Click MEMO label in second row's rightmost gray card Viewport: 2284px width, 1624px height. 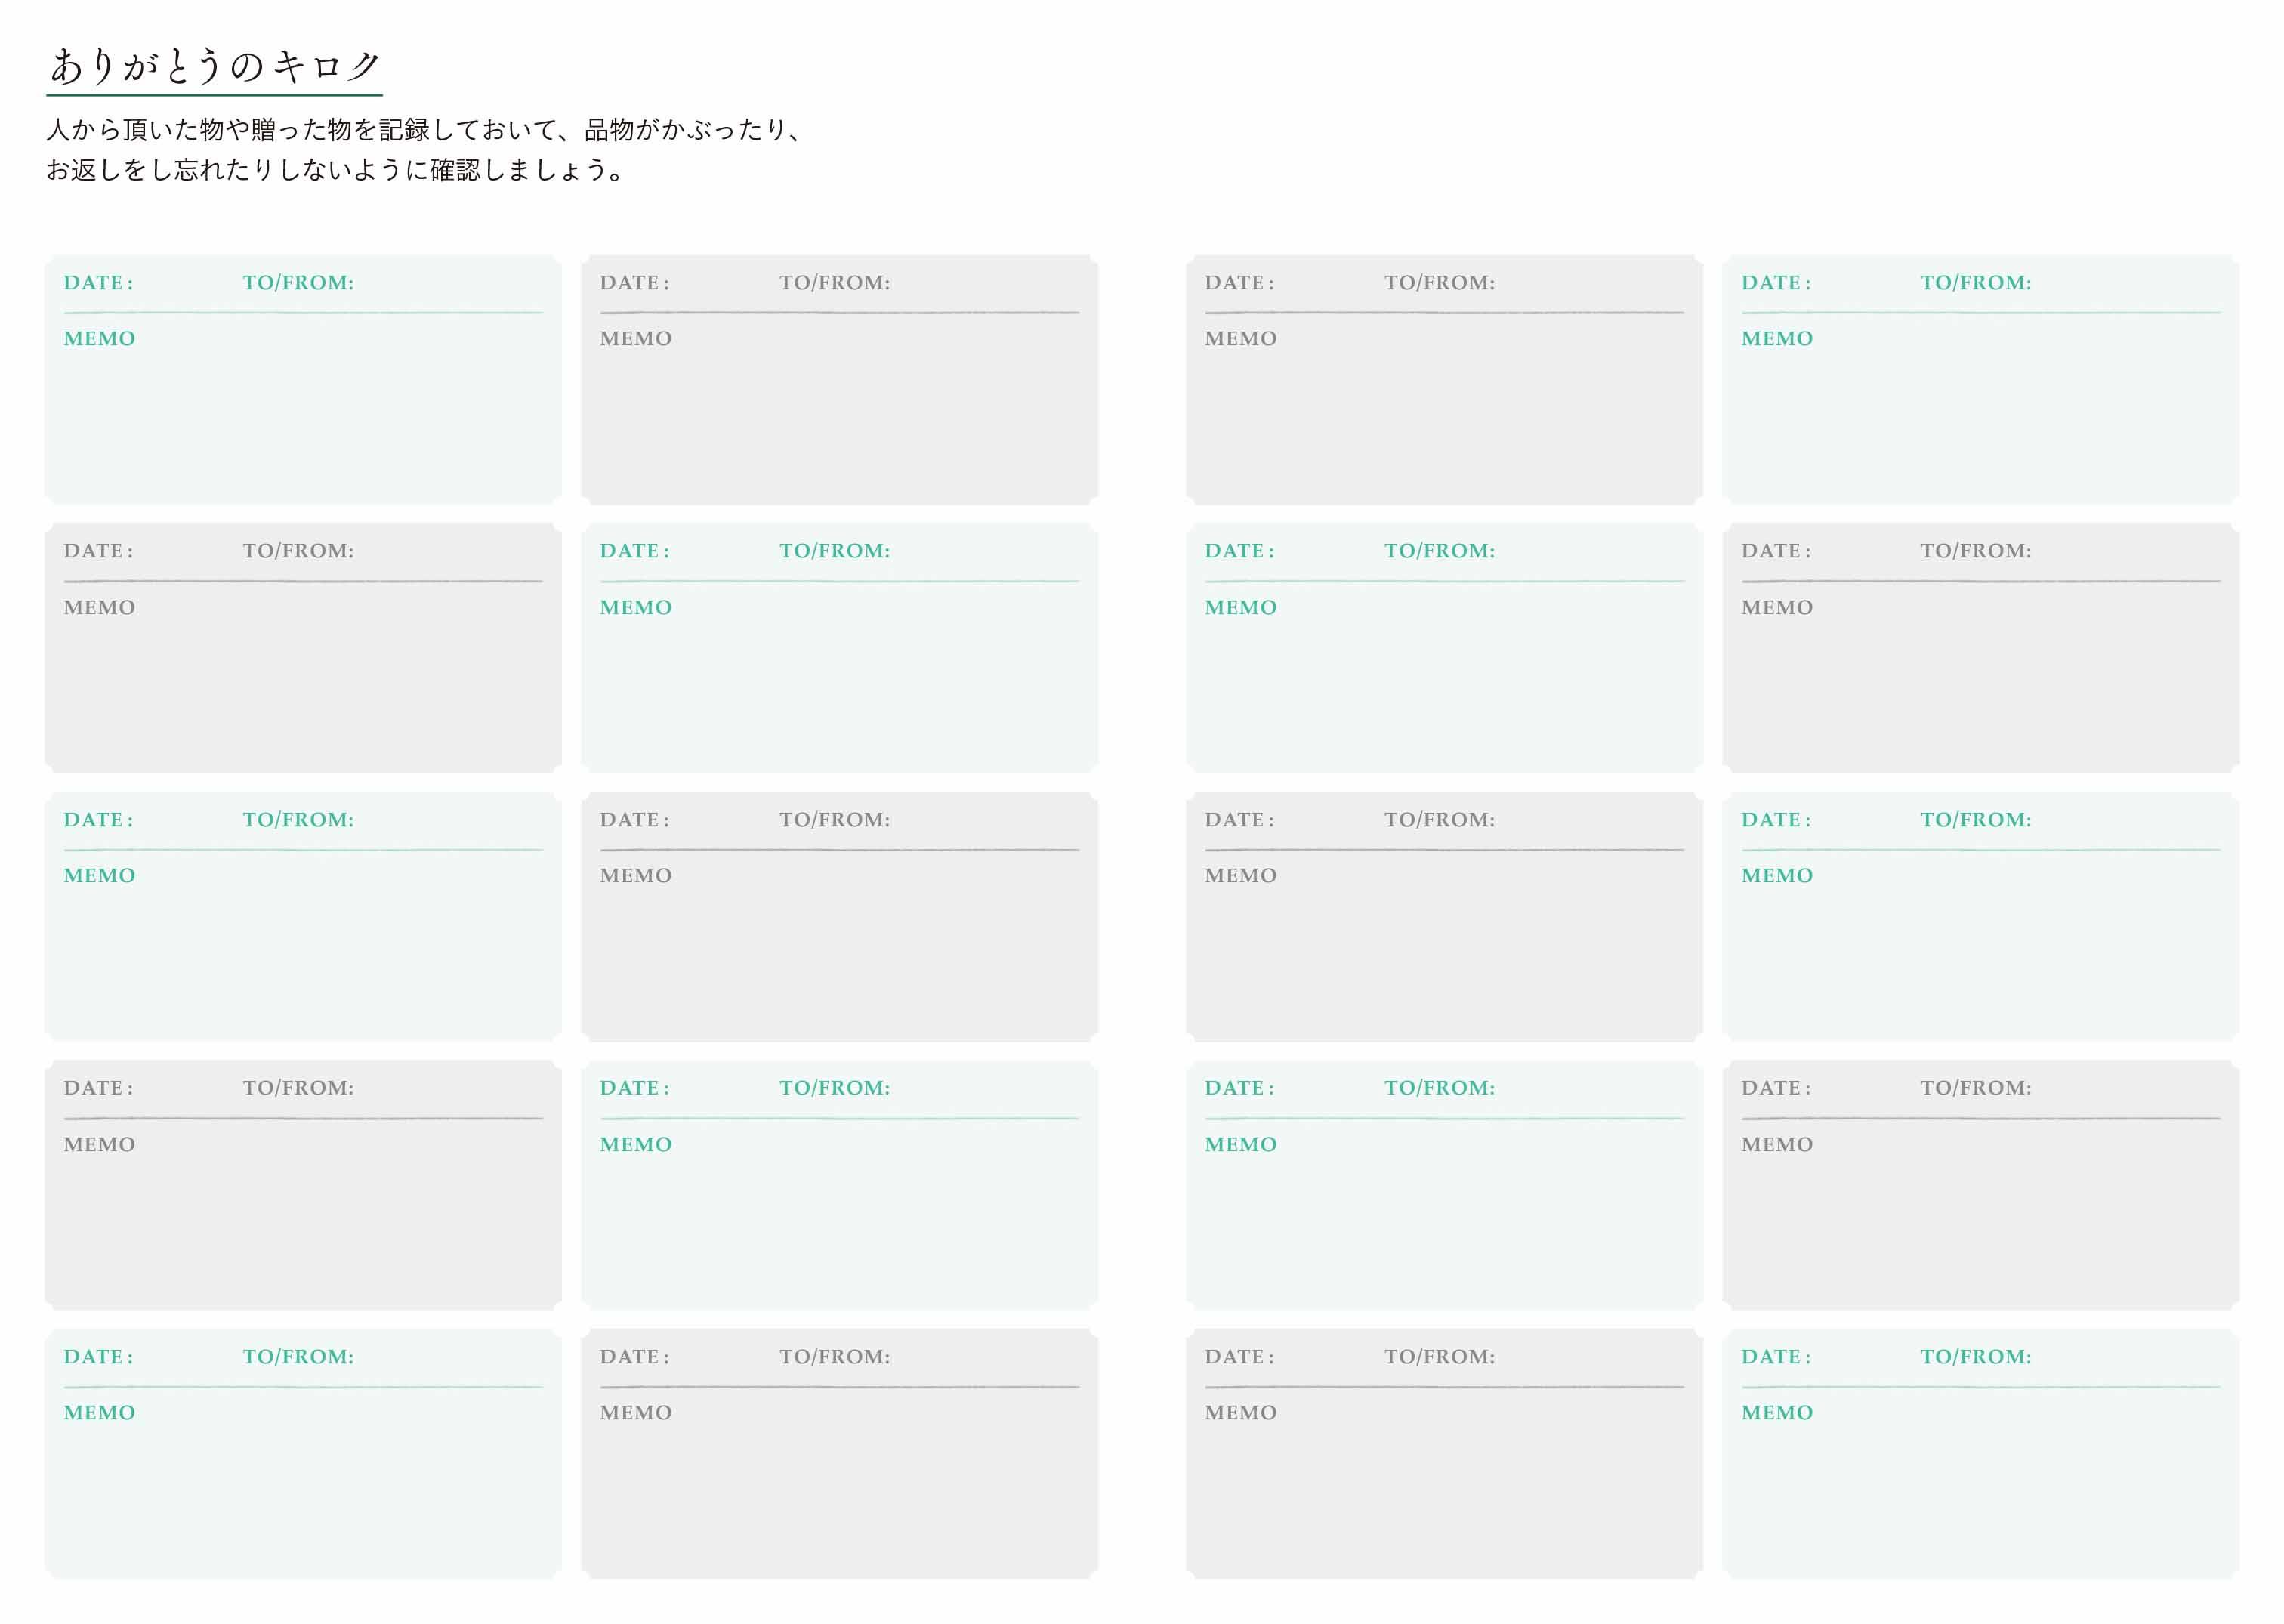(x=1776, y=608)
